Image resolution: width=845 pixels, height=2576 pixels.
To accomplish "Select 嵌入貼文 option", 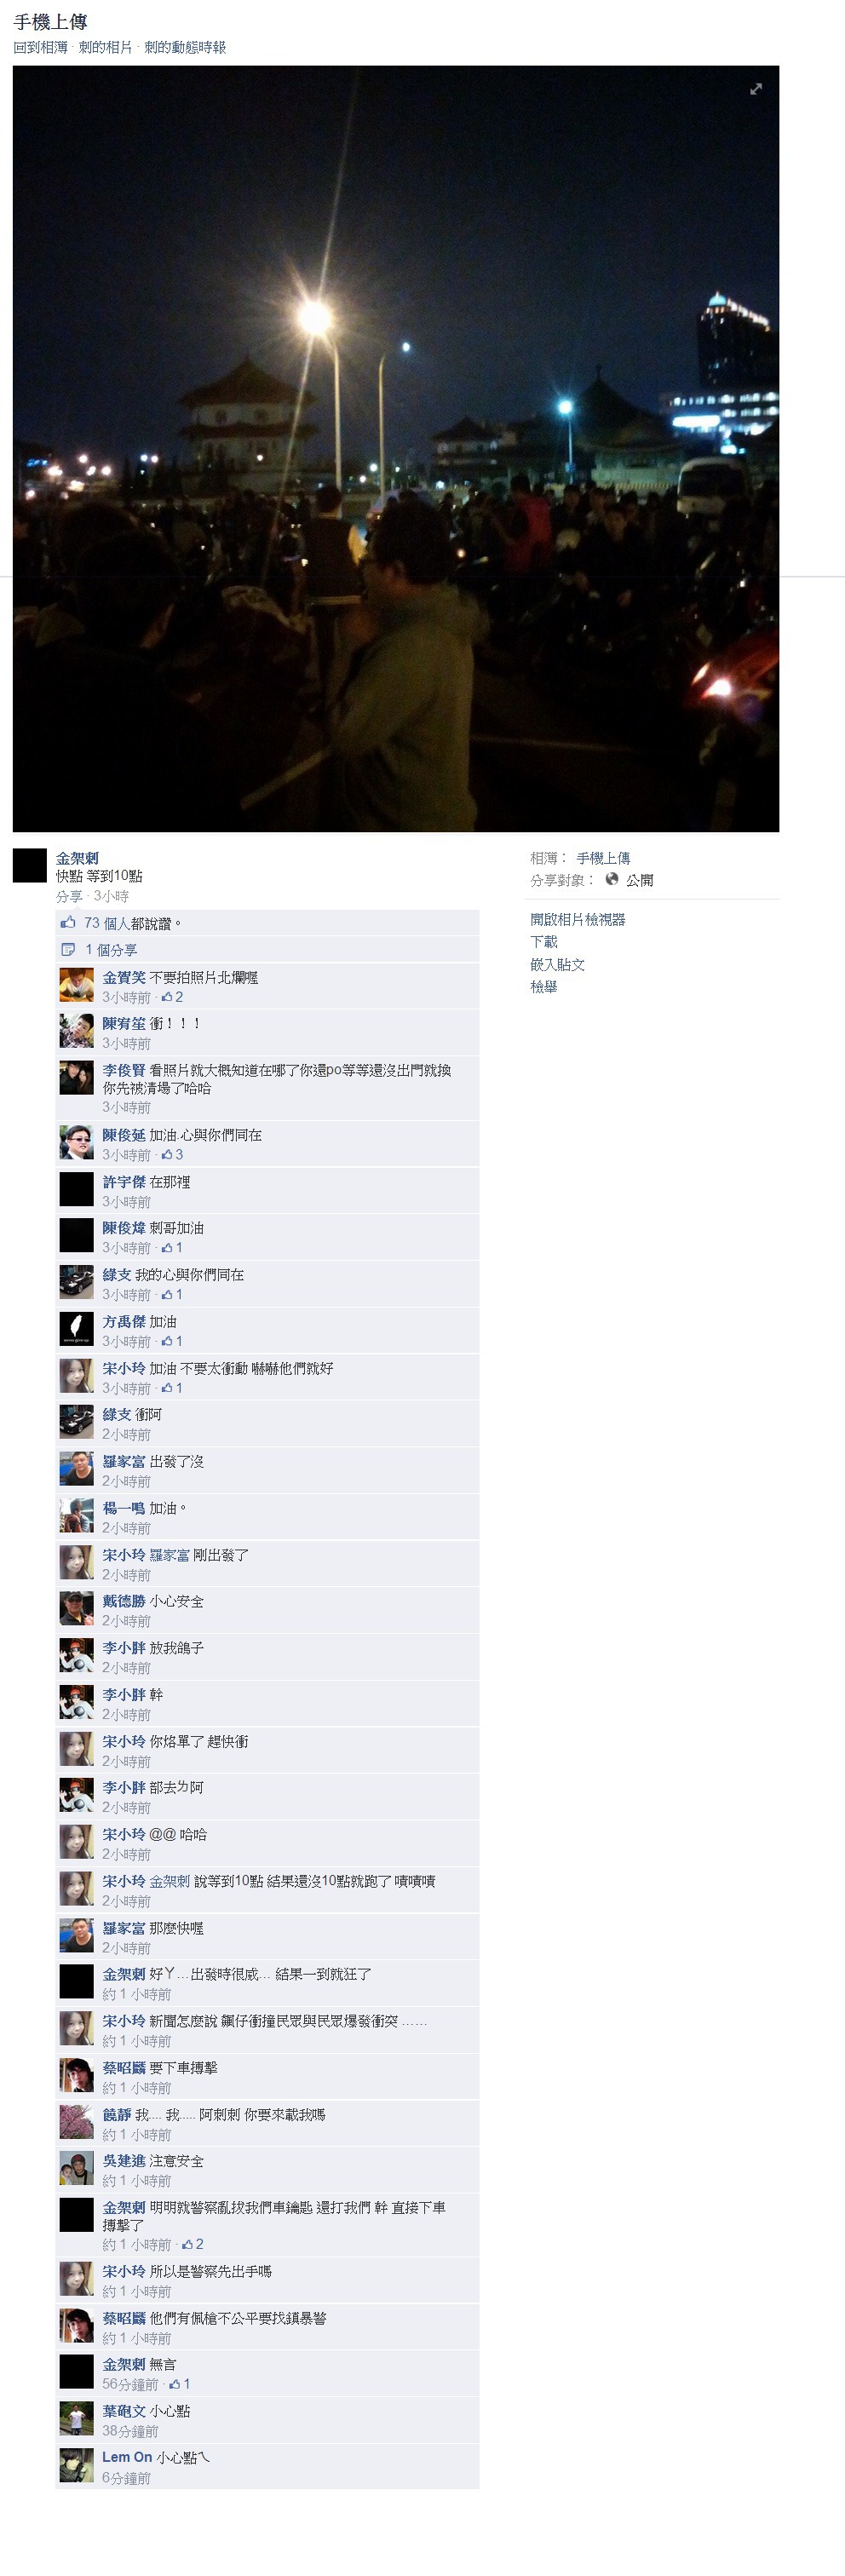I will click(x=558, y=964).
